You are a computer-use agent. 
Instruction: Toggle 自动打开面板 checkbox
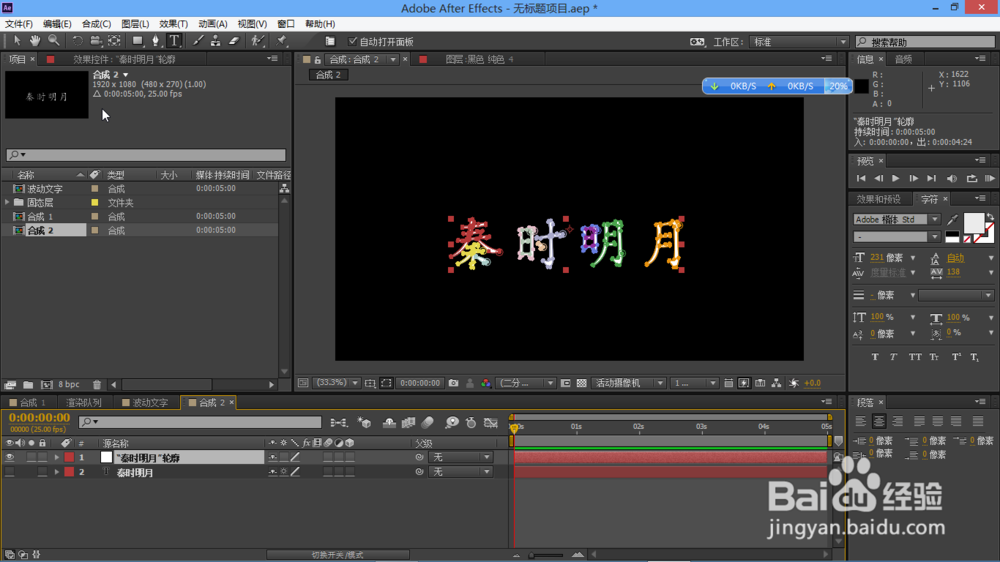click(353, 41)
